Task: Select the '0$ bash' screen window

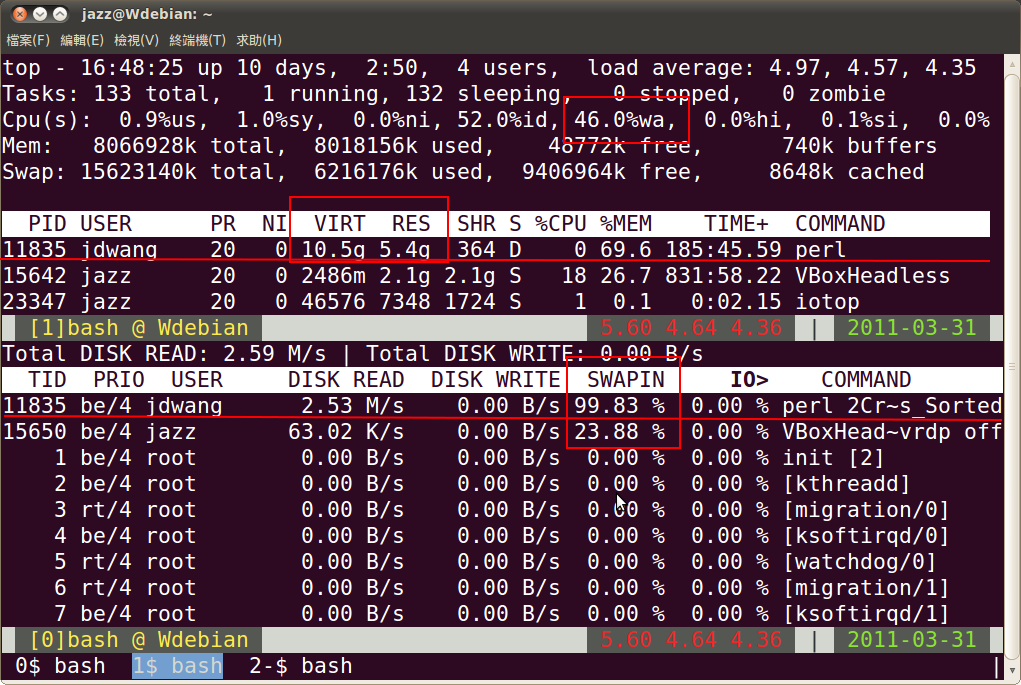Action: [60, 666]
